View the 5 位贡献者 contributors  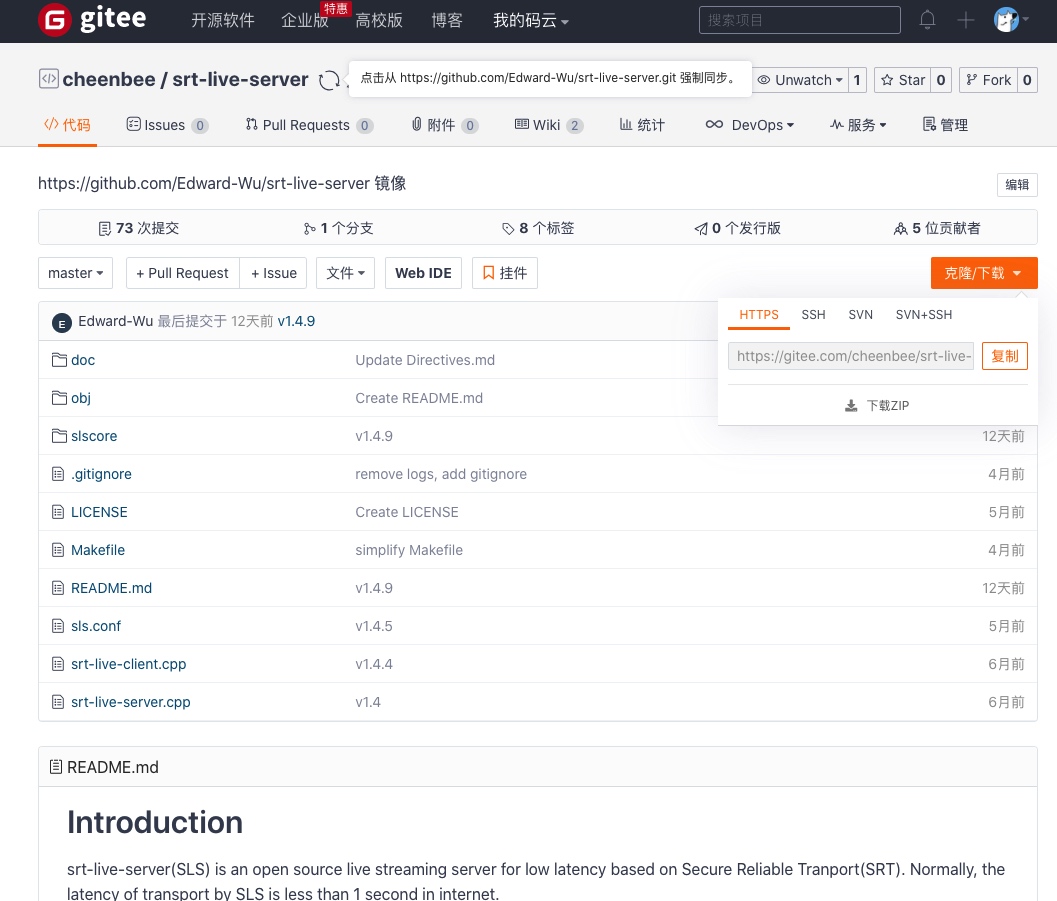[x=936, y=228]
